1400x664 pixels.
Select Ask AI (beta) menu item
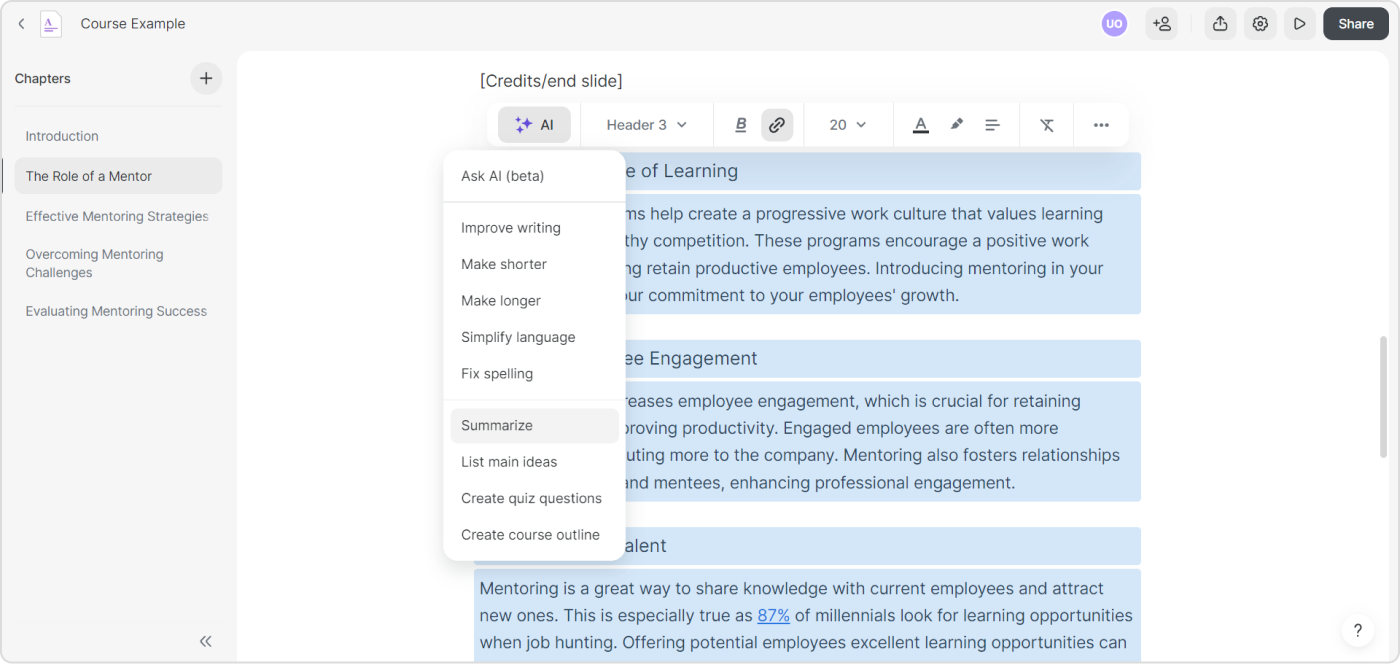coord(534,176)
